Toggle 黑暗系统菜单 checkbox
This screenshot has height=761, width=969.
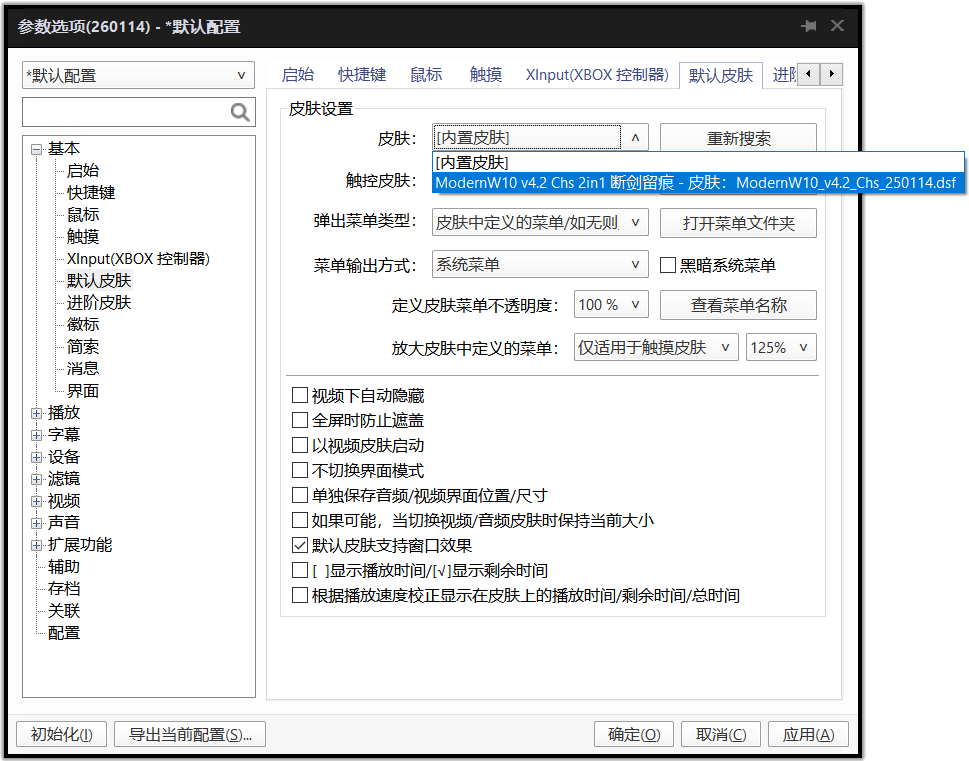coord(669,265)
